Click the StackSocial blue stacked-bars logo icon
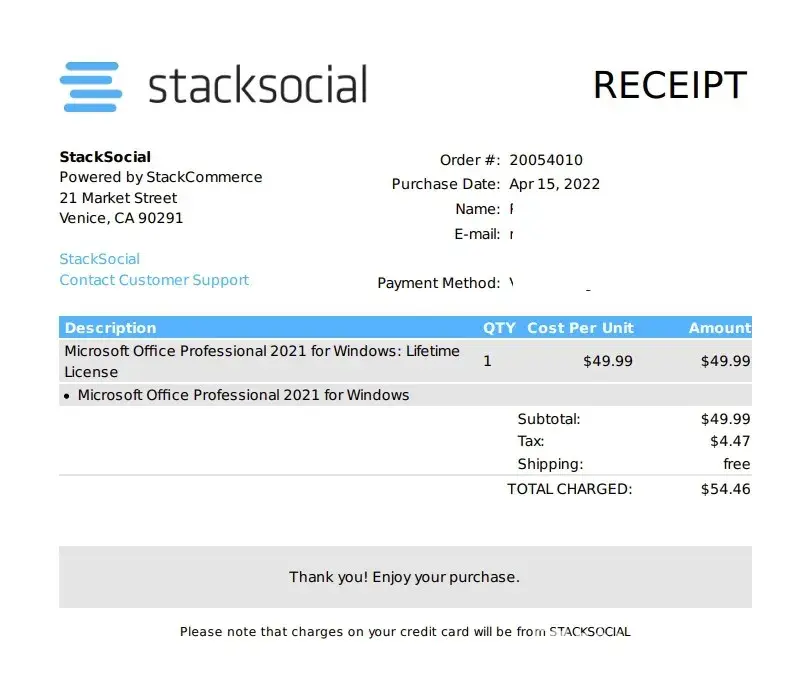The height and width of the screenshot is (673, 794). point(91,87)
